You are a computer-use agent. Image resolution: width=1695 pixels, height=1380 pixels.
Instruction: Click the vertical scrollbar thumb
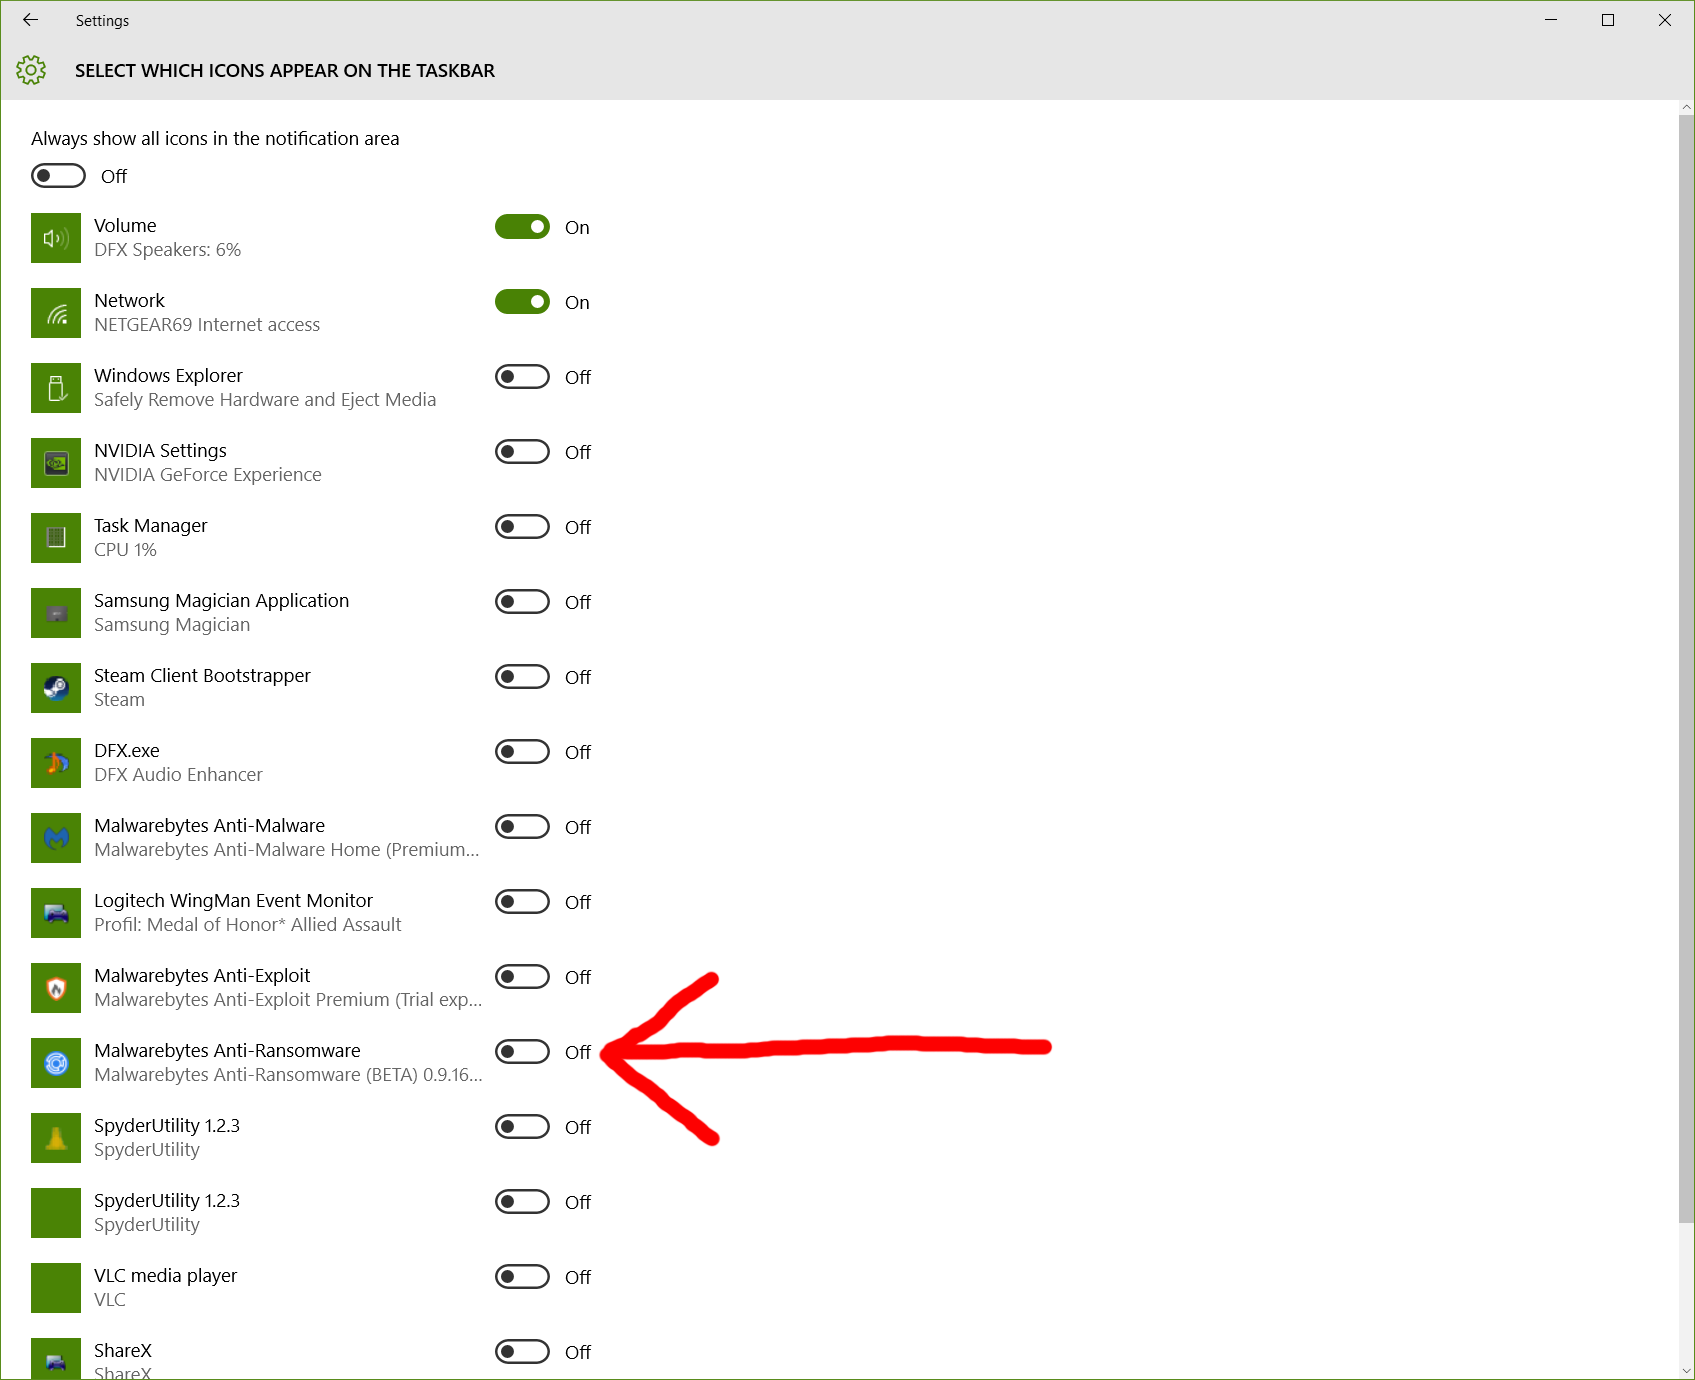pyautogui.click(x=1686, y=668)
